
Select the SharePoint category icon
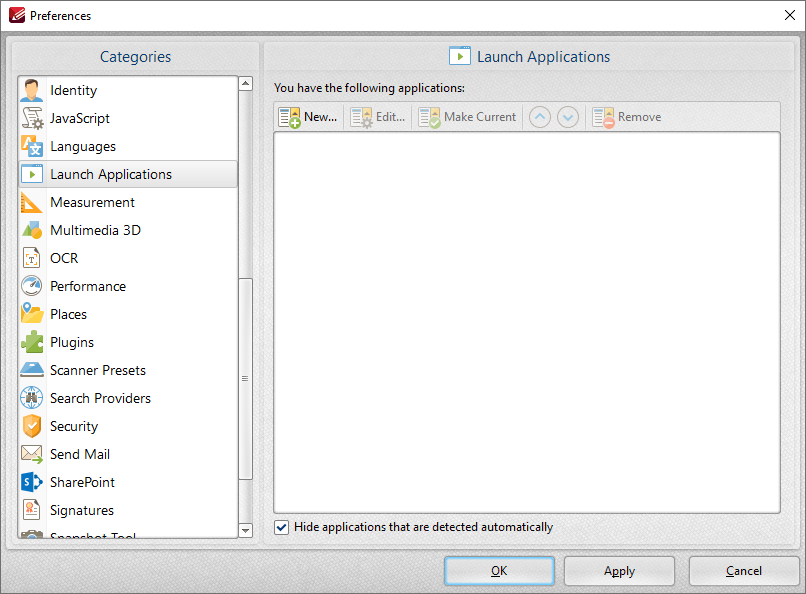click(30, 482)
